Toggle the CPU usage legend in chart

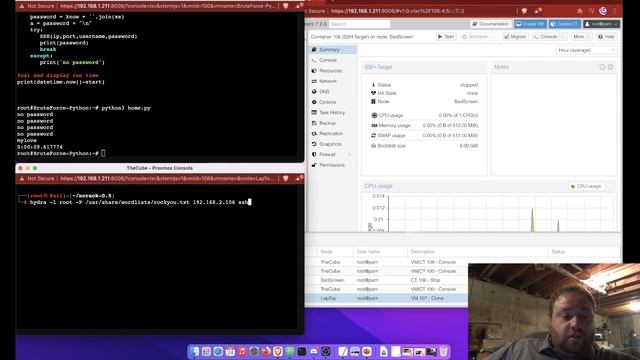coord(586,186)
